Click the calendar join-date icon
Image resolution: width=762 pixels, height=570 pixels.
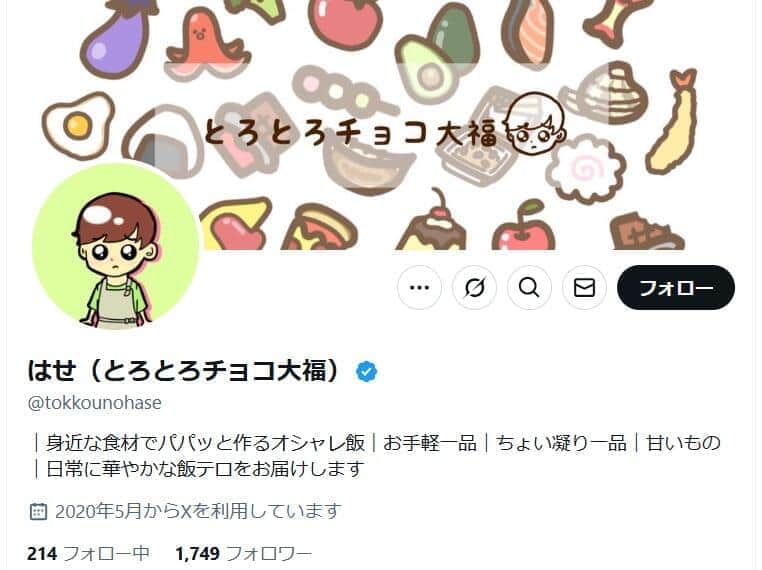[38, 511]
